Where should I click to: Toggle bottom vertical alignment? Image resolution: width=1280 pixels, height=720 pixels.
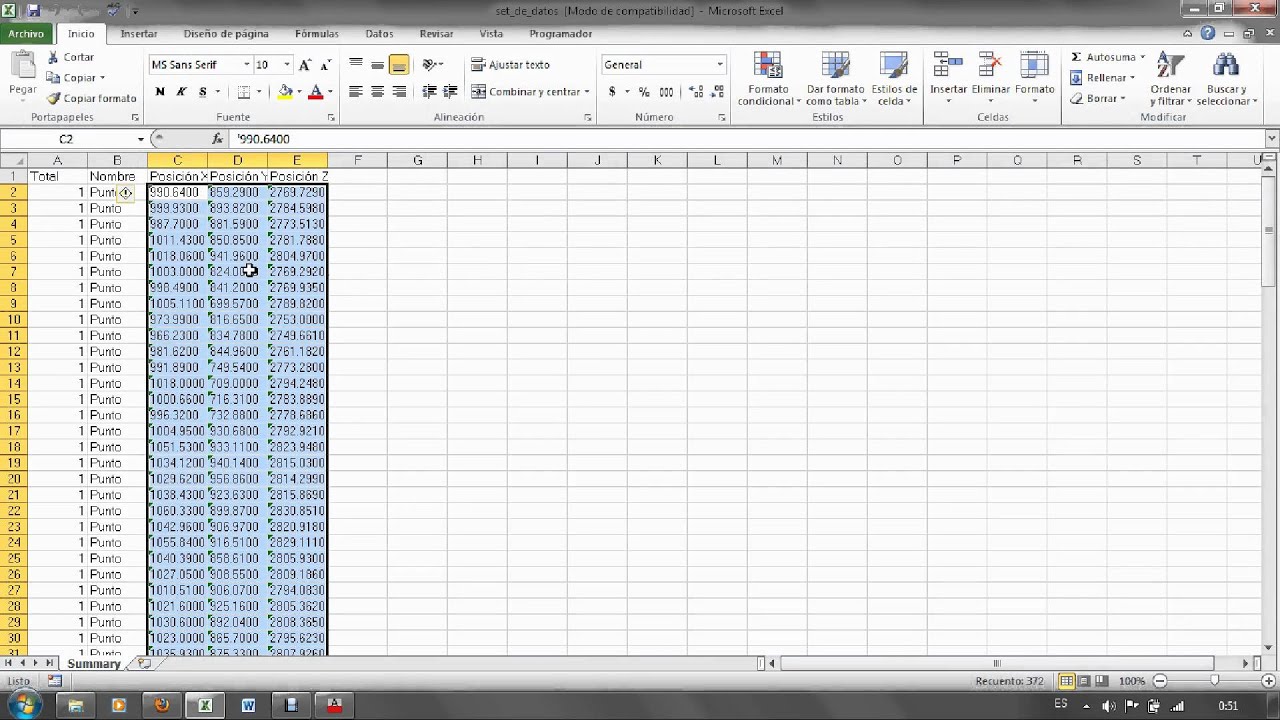point(399,65)
